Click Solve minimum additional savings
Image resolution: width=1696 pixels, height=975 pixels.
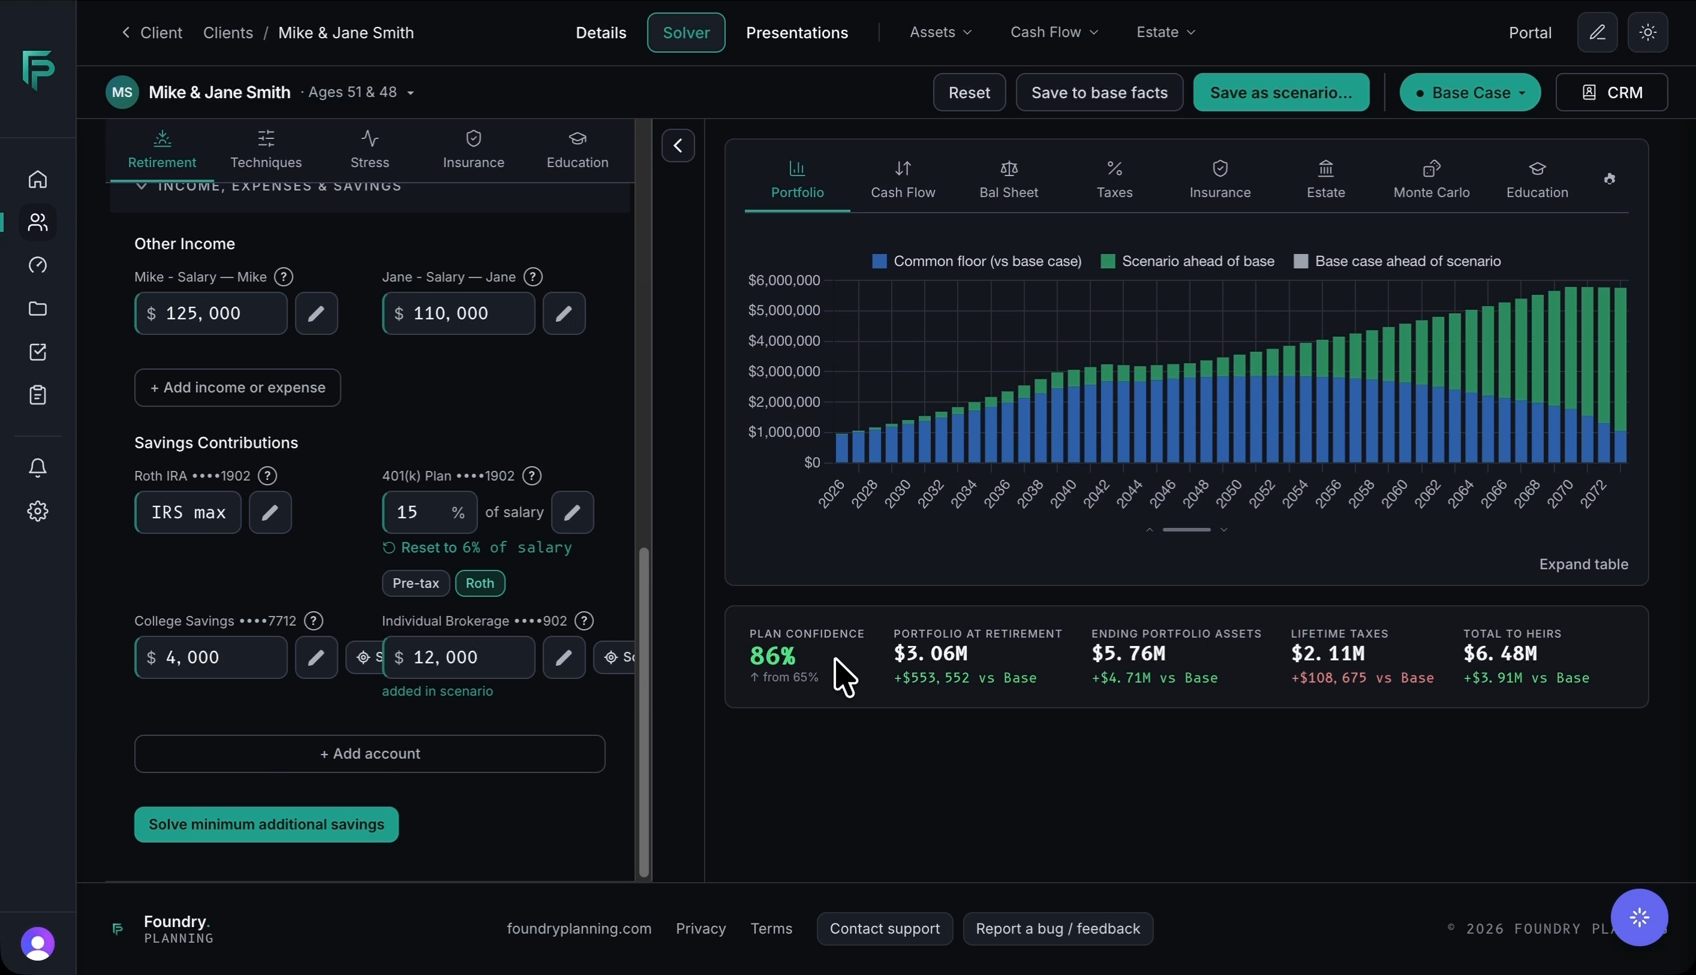click(x=266, y=824)
